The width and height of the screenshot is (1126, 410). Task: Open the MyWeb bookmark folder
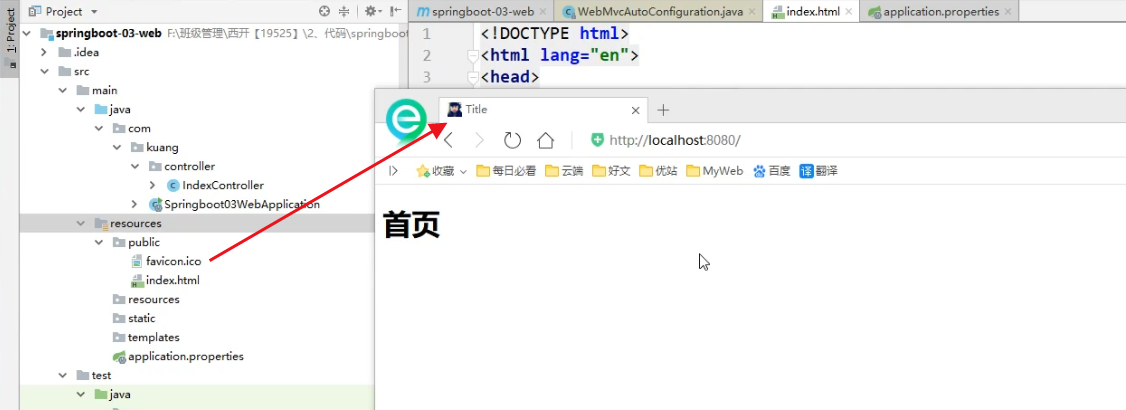point(715,171)
